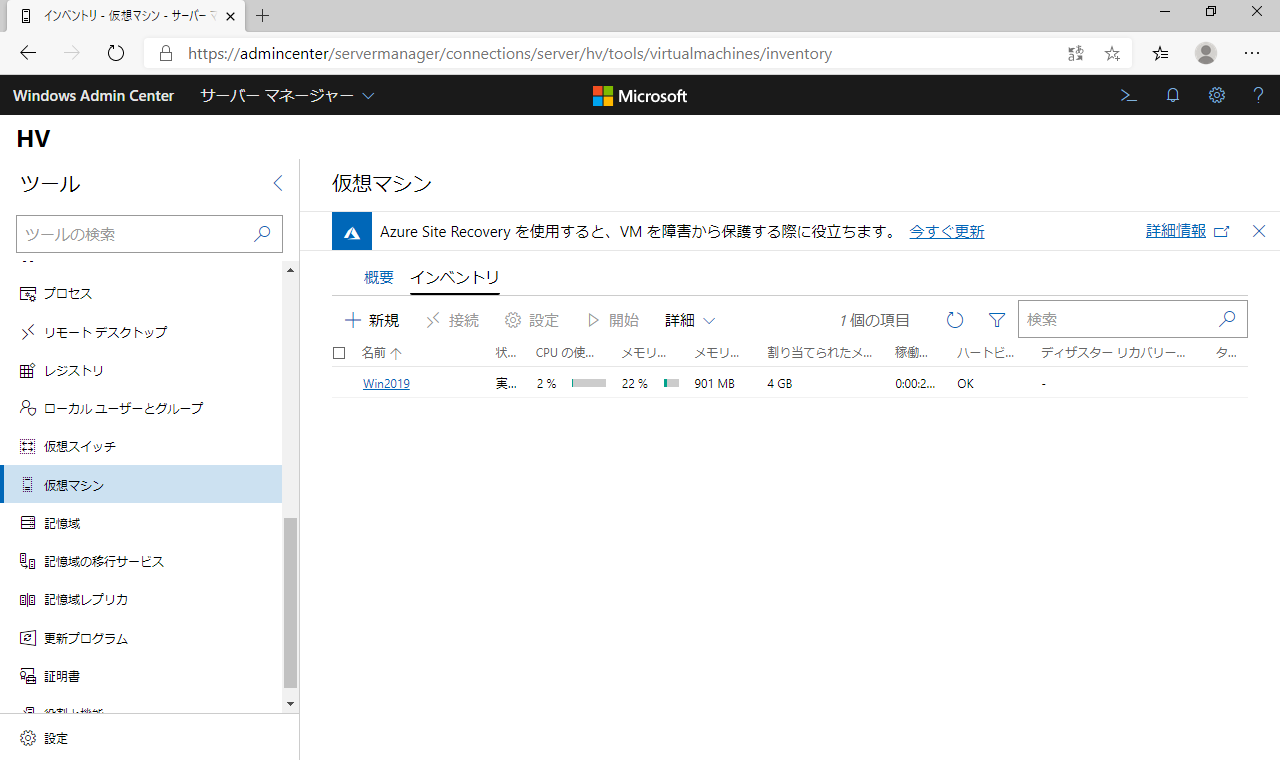The height and width of the screenshot is (760, 1280).
Task: Open browser profile avatar
Action: 1206,53
